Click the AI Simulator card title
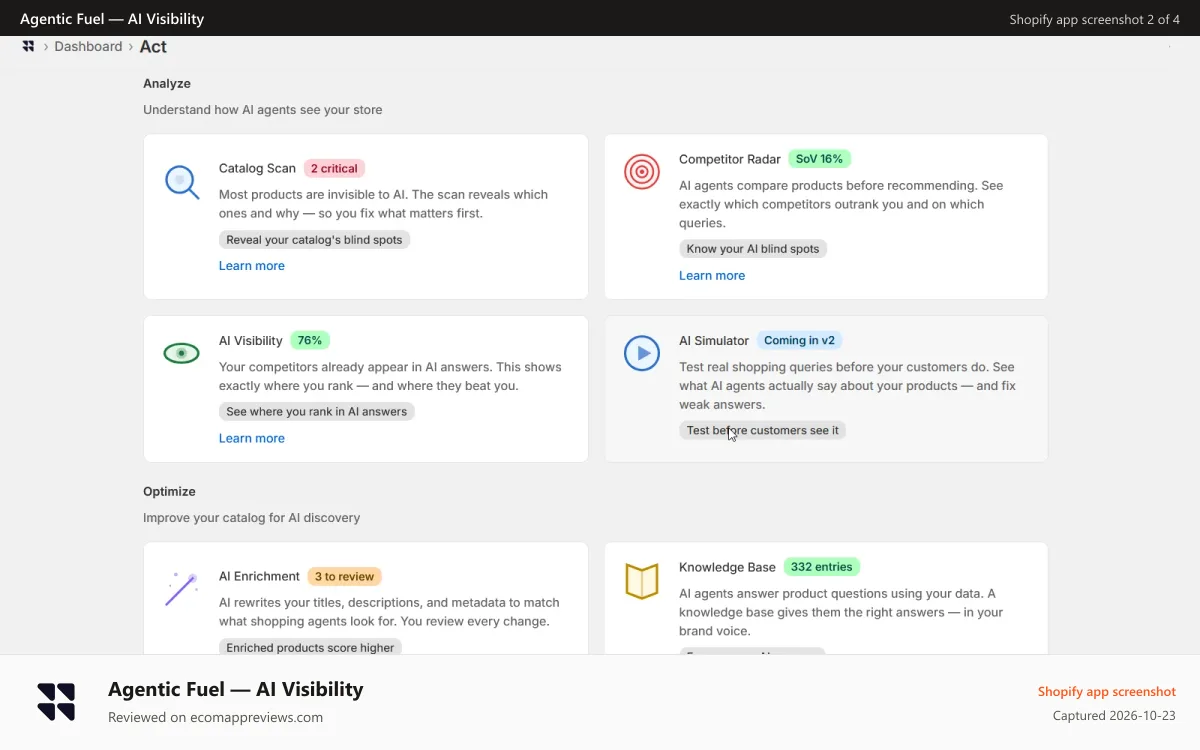This screenshot has width=1200, height=750. pos(714,341)
